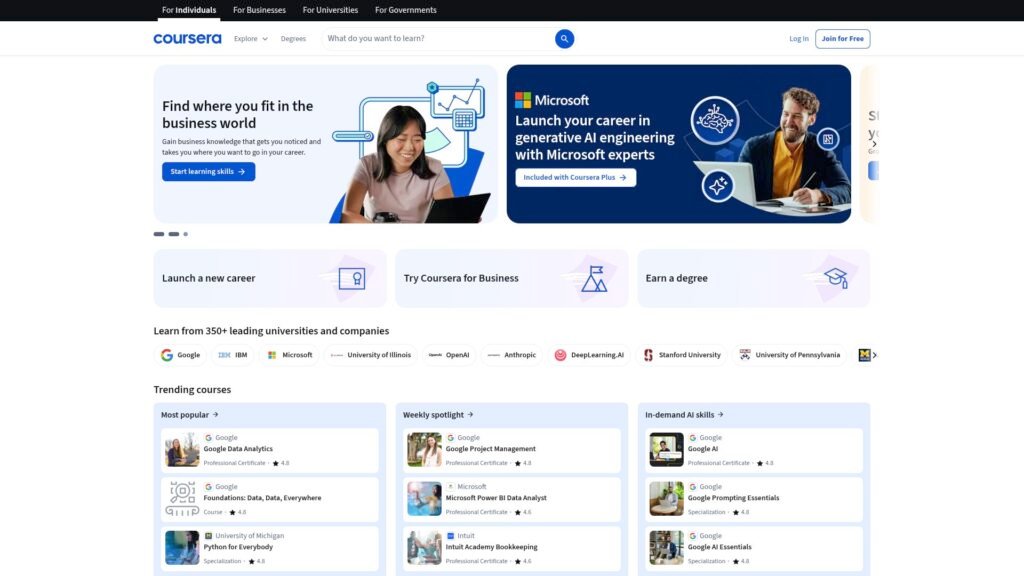Switch to the For Businesses tab
The width and height of the screenshot is (1024, 576).
(x=259, y=10)
